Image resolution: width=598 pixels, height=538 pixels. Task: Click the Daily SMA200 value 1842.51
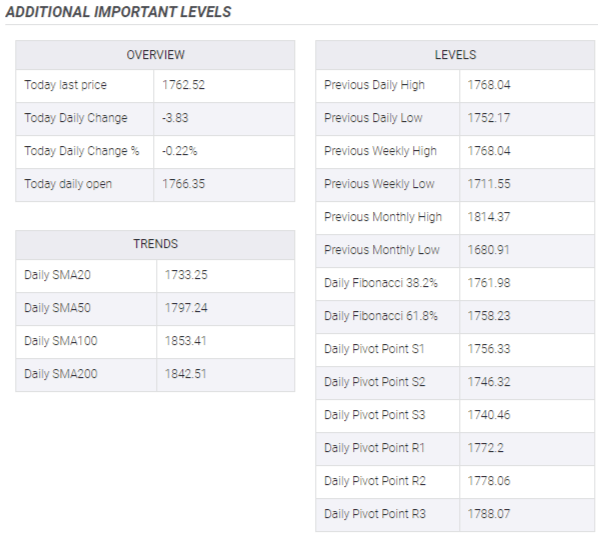pos(185,374)
